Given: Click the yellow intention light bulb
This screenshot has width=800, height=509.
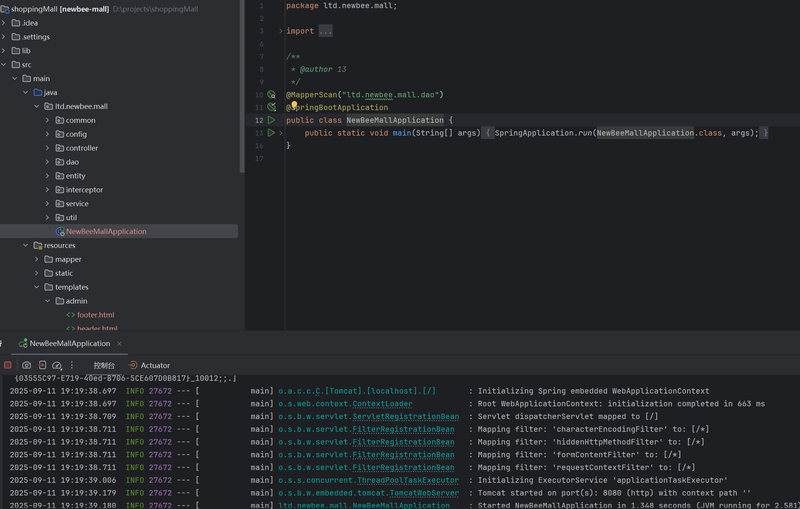Looking at the screenshot, I should pos(294,105).
